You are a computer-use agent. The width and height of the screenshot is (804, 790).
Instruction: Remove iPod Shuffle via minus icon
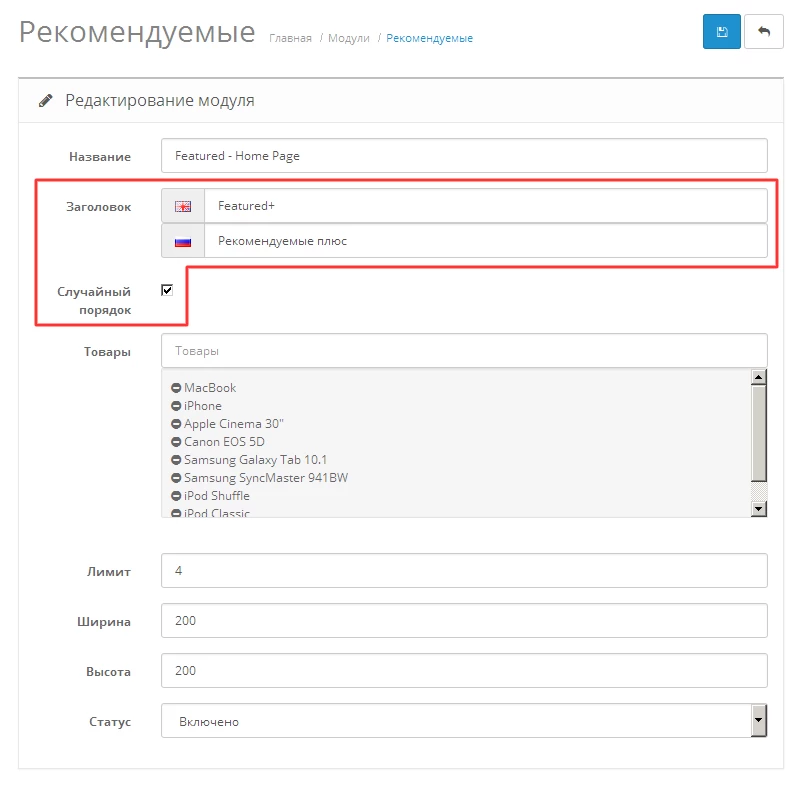pos(176,496)
